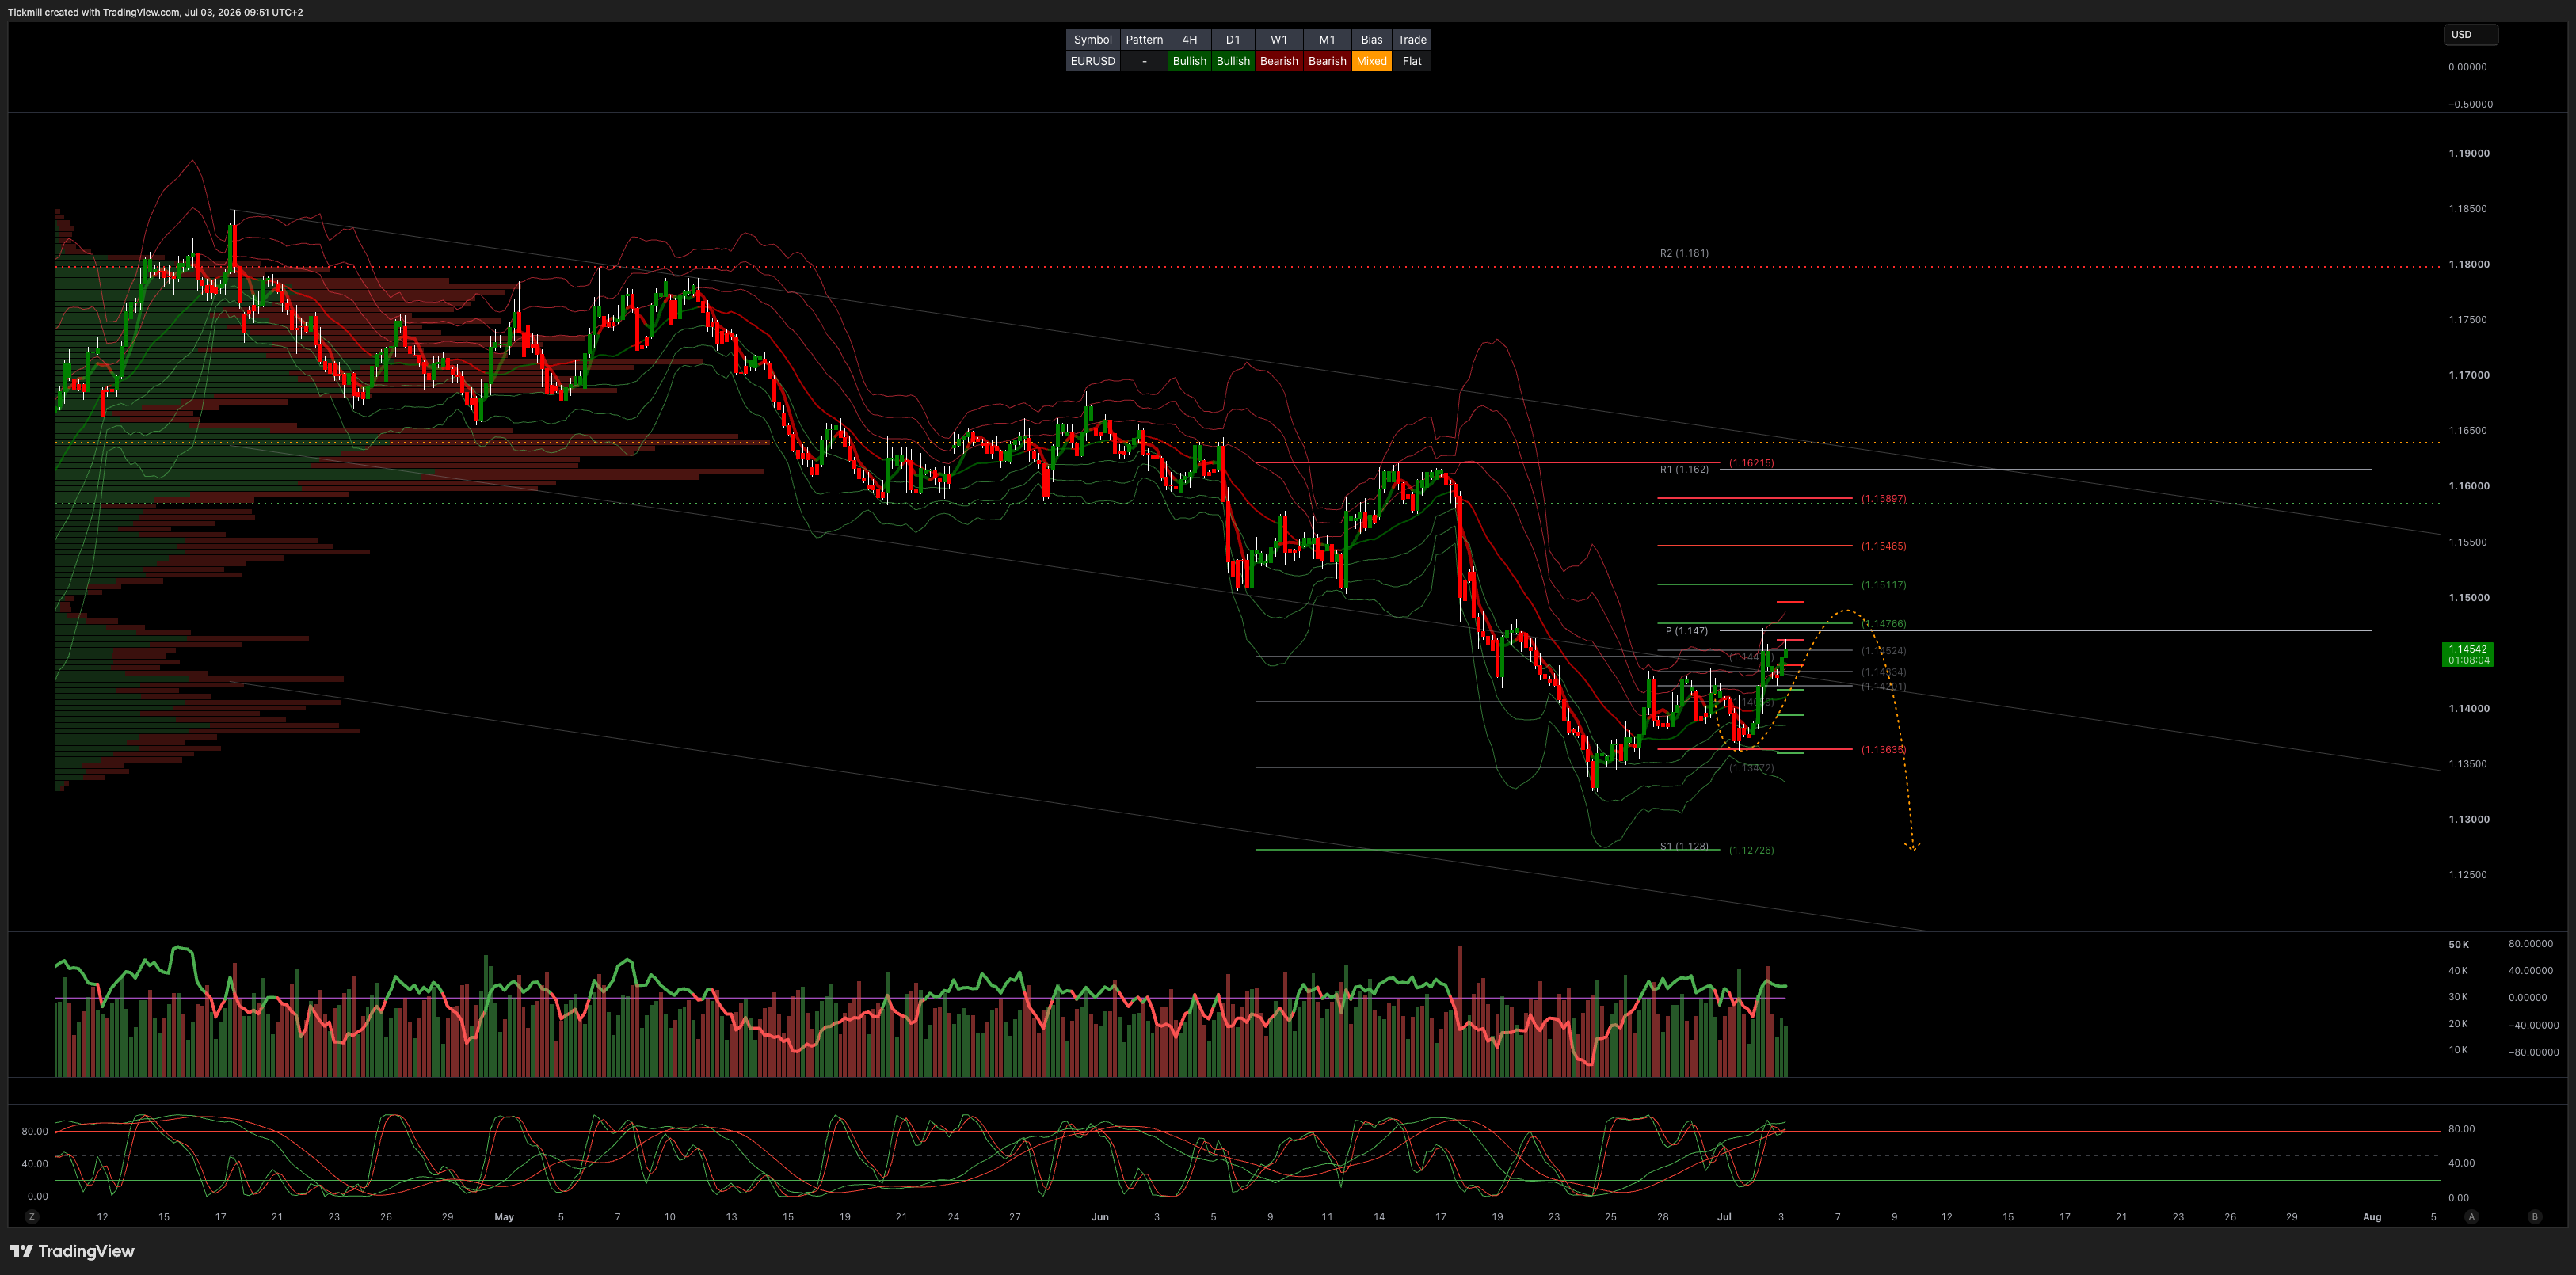Click the red (1.15897) level label
2576x1275 pixels.
1883,499
